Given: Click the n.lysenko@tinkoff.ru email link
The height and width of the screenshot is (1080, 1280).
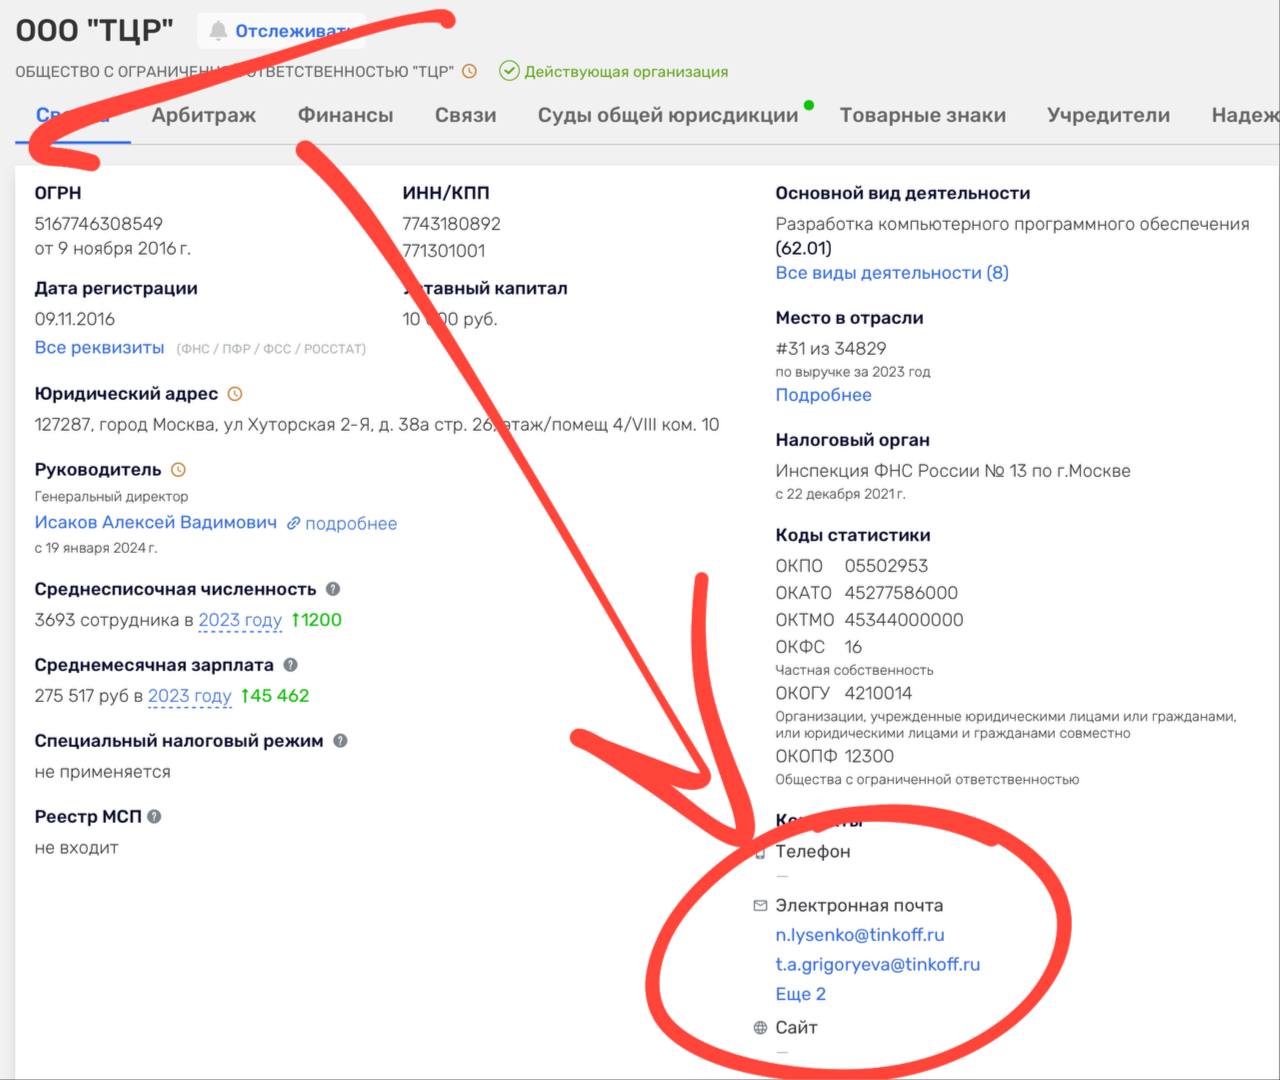Looking at the screenshot, I should 859,935.
